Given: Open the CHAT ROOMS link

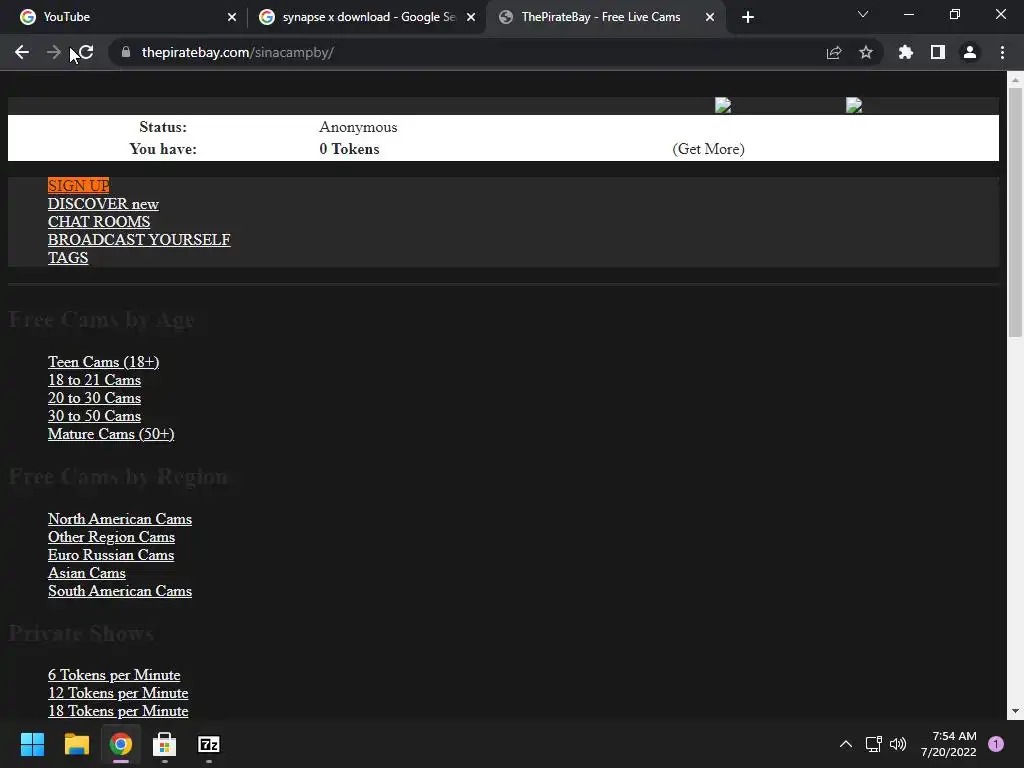Looking at the screenshot, I should 99,221.
